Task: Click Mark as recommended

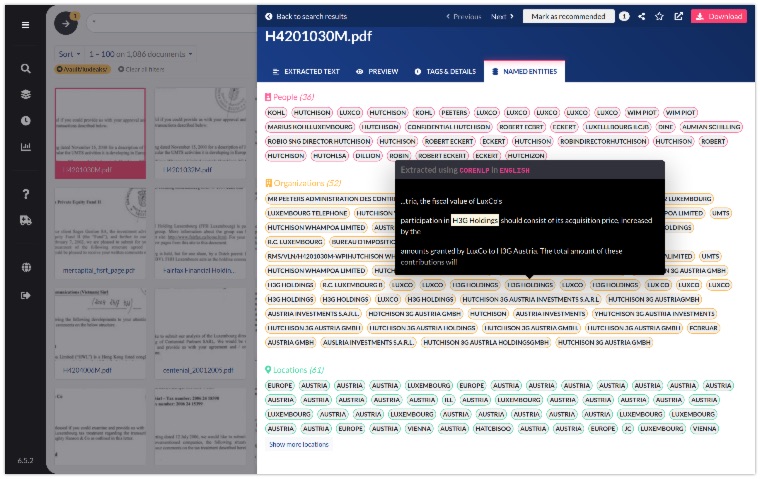Action: click(569, 16)
